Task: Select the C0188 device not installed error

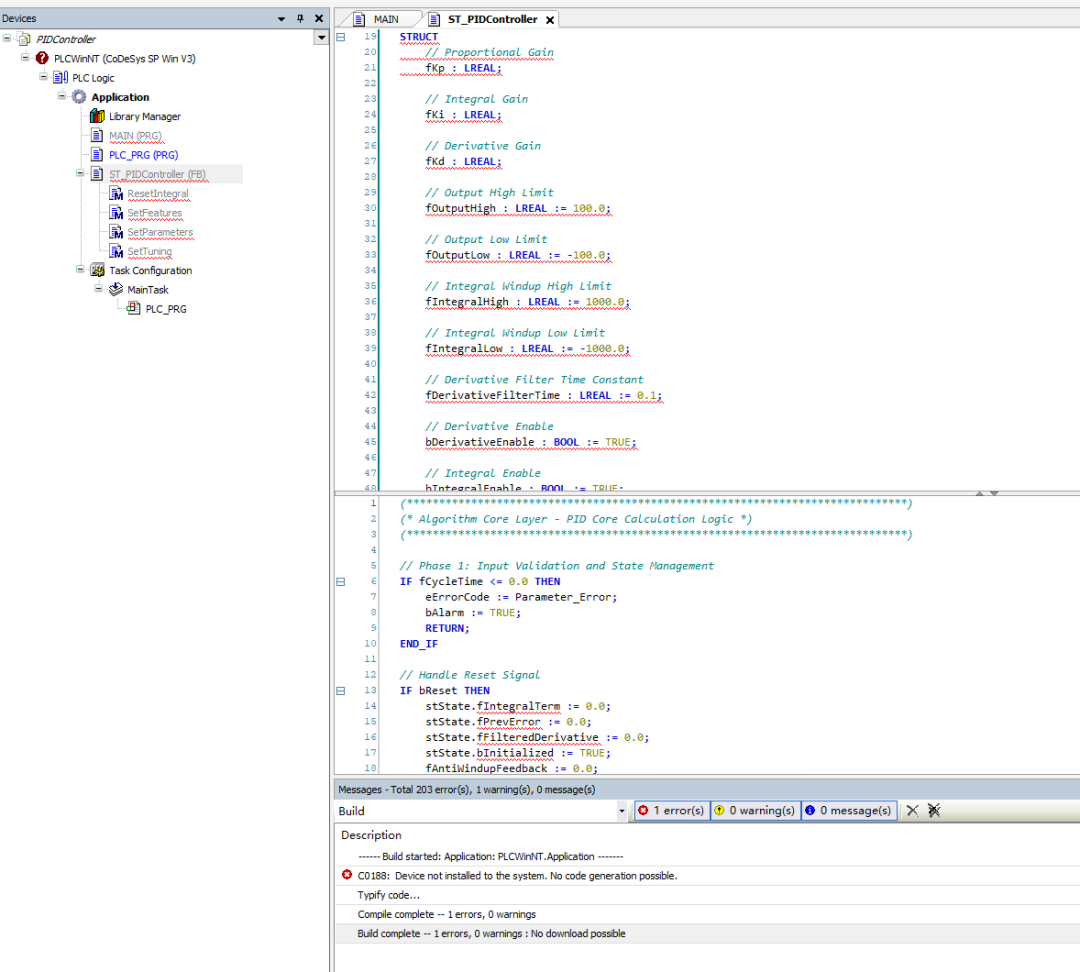Action: tap(516, 875)
